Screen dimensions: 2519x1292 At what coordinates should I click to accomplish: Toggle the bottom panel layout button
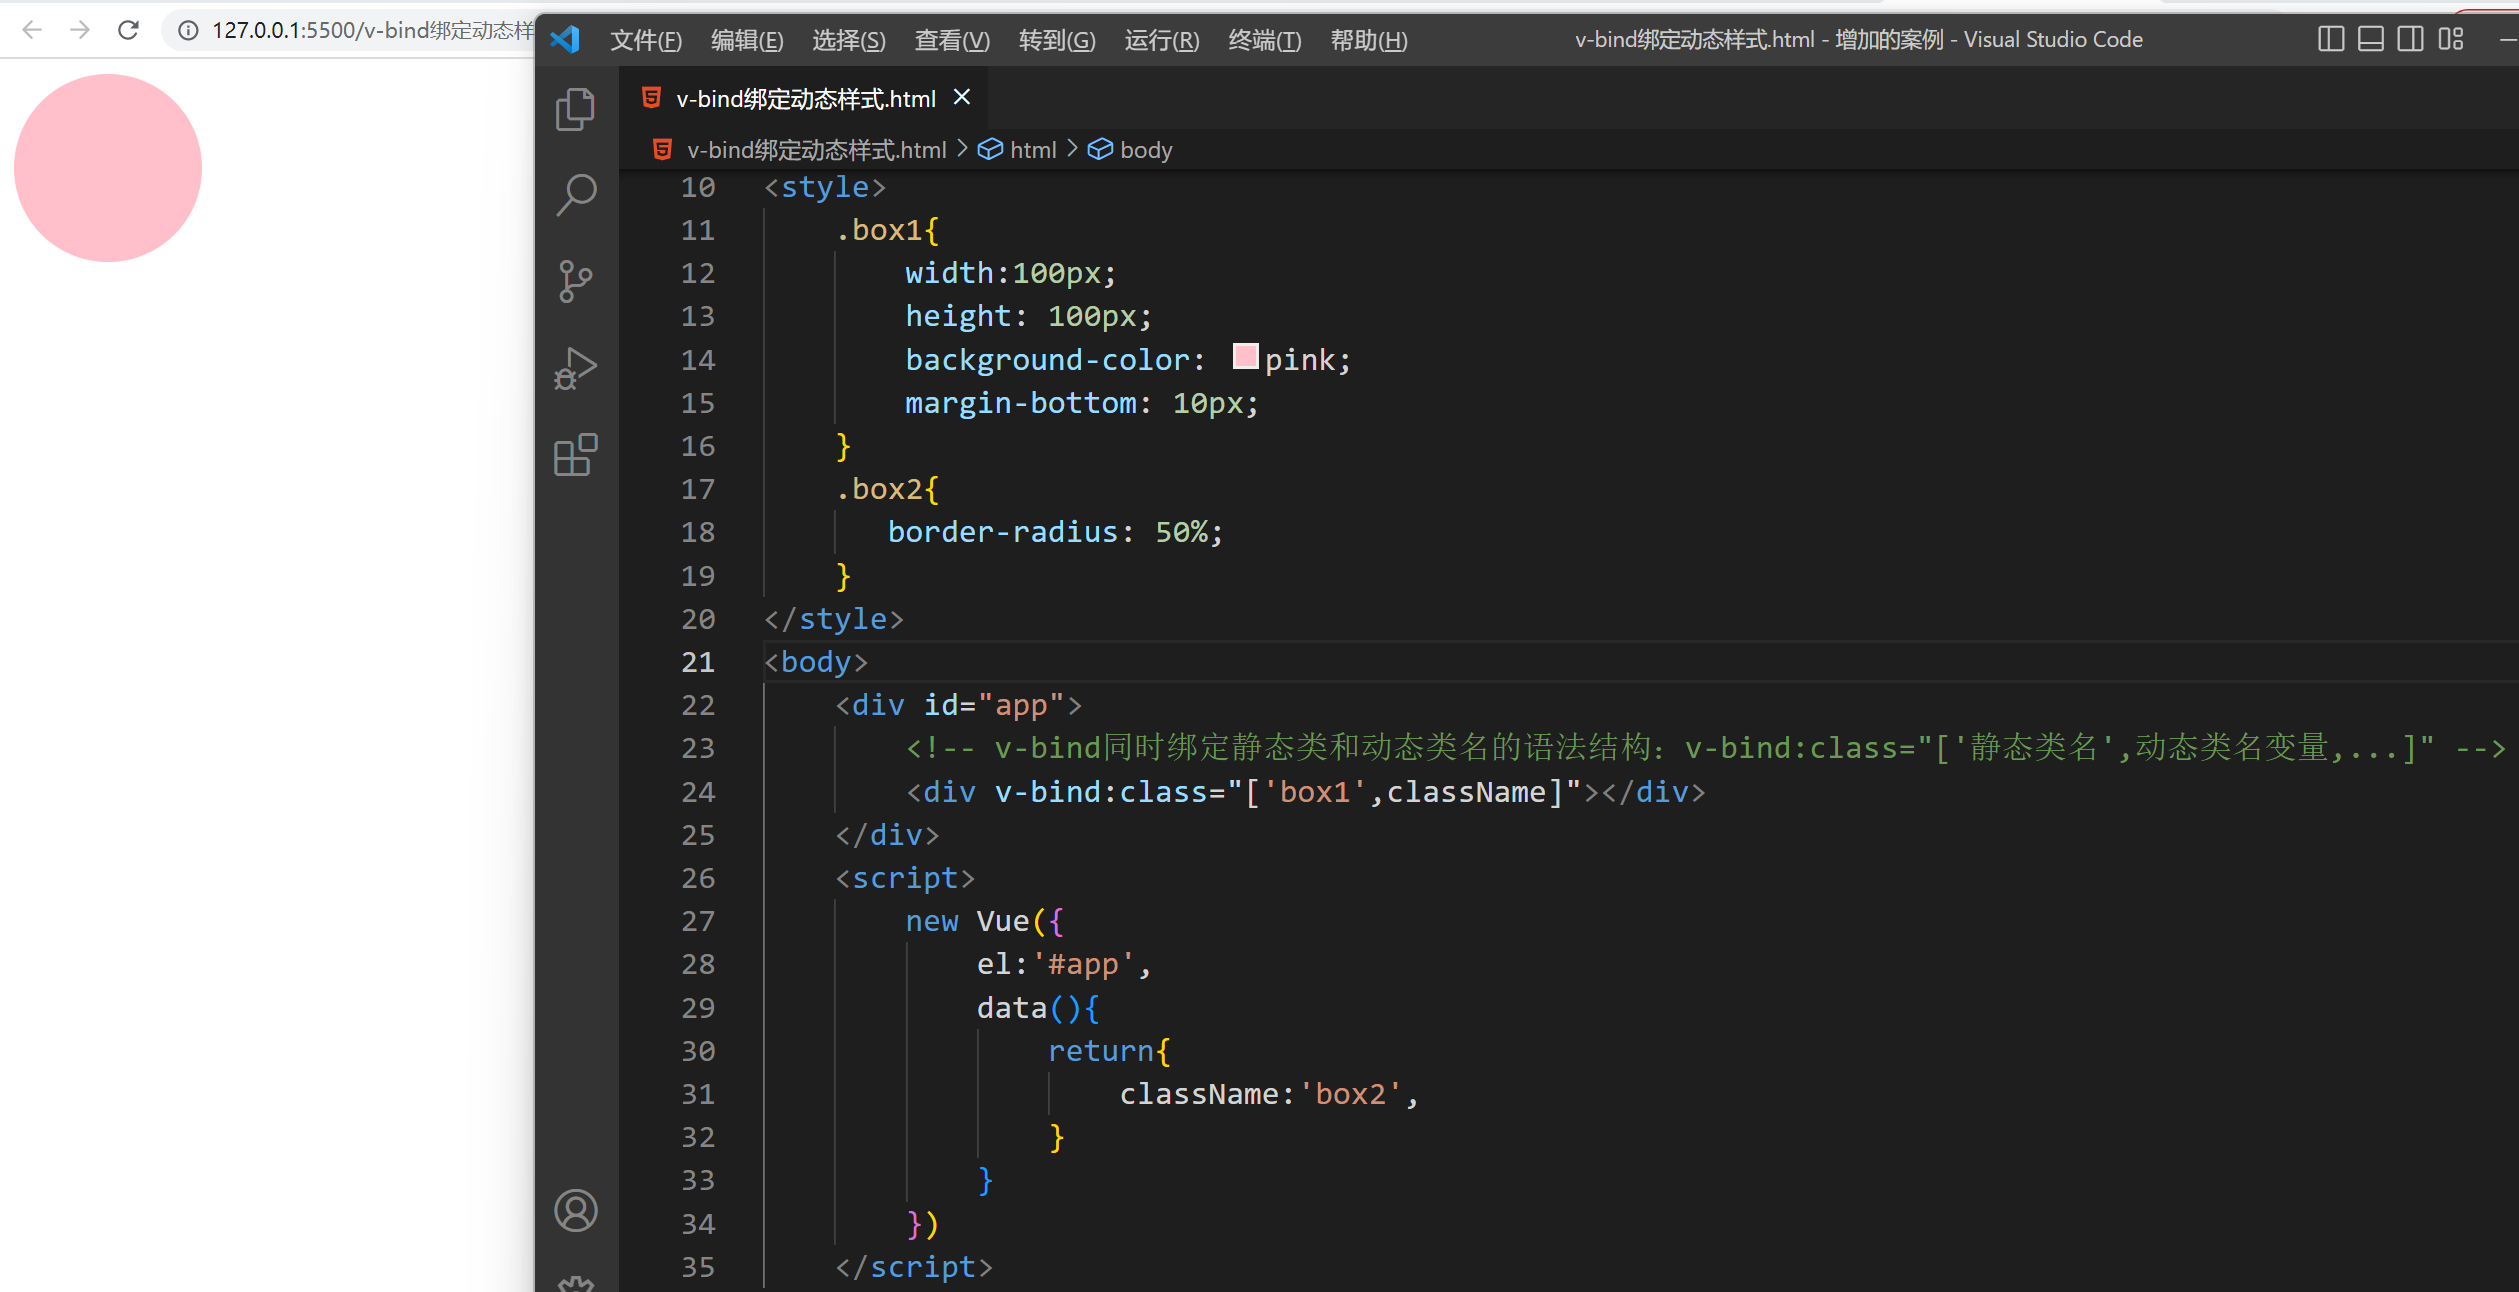(2370, 39)
